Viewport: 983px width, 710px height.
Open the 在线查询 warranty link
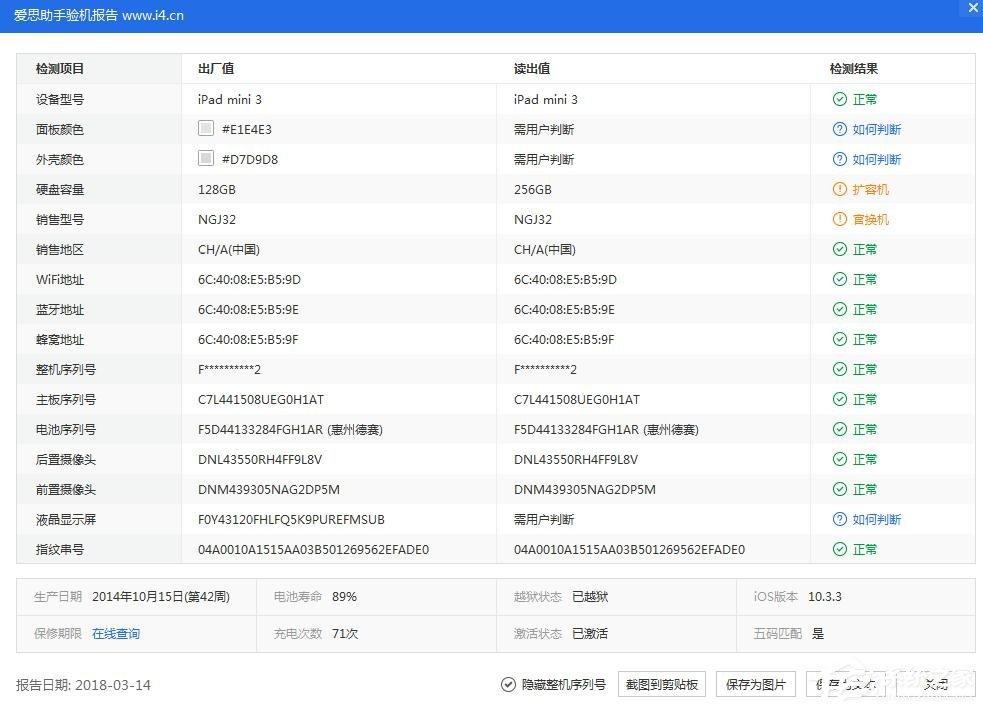point(116,634)
